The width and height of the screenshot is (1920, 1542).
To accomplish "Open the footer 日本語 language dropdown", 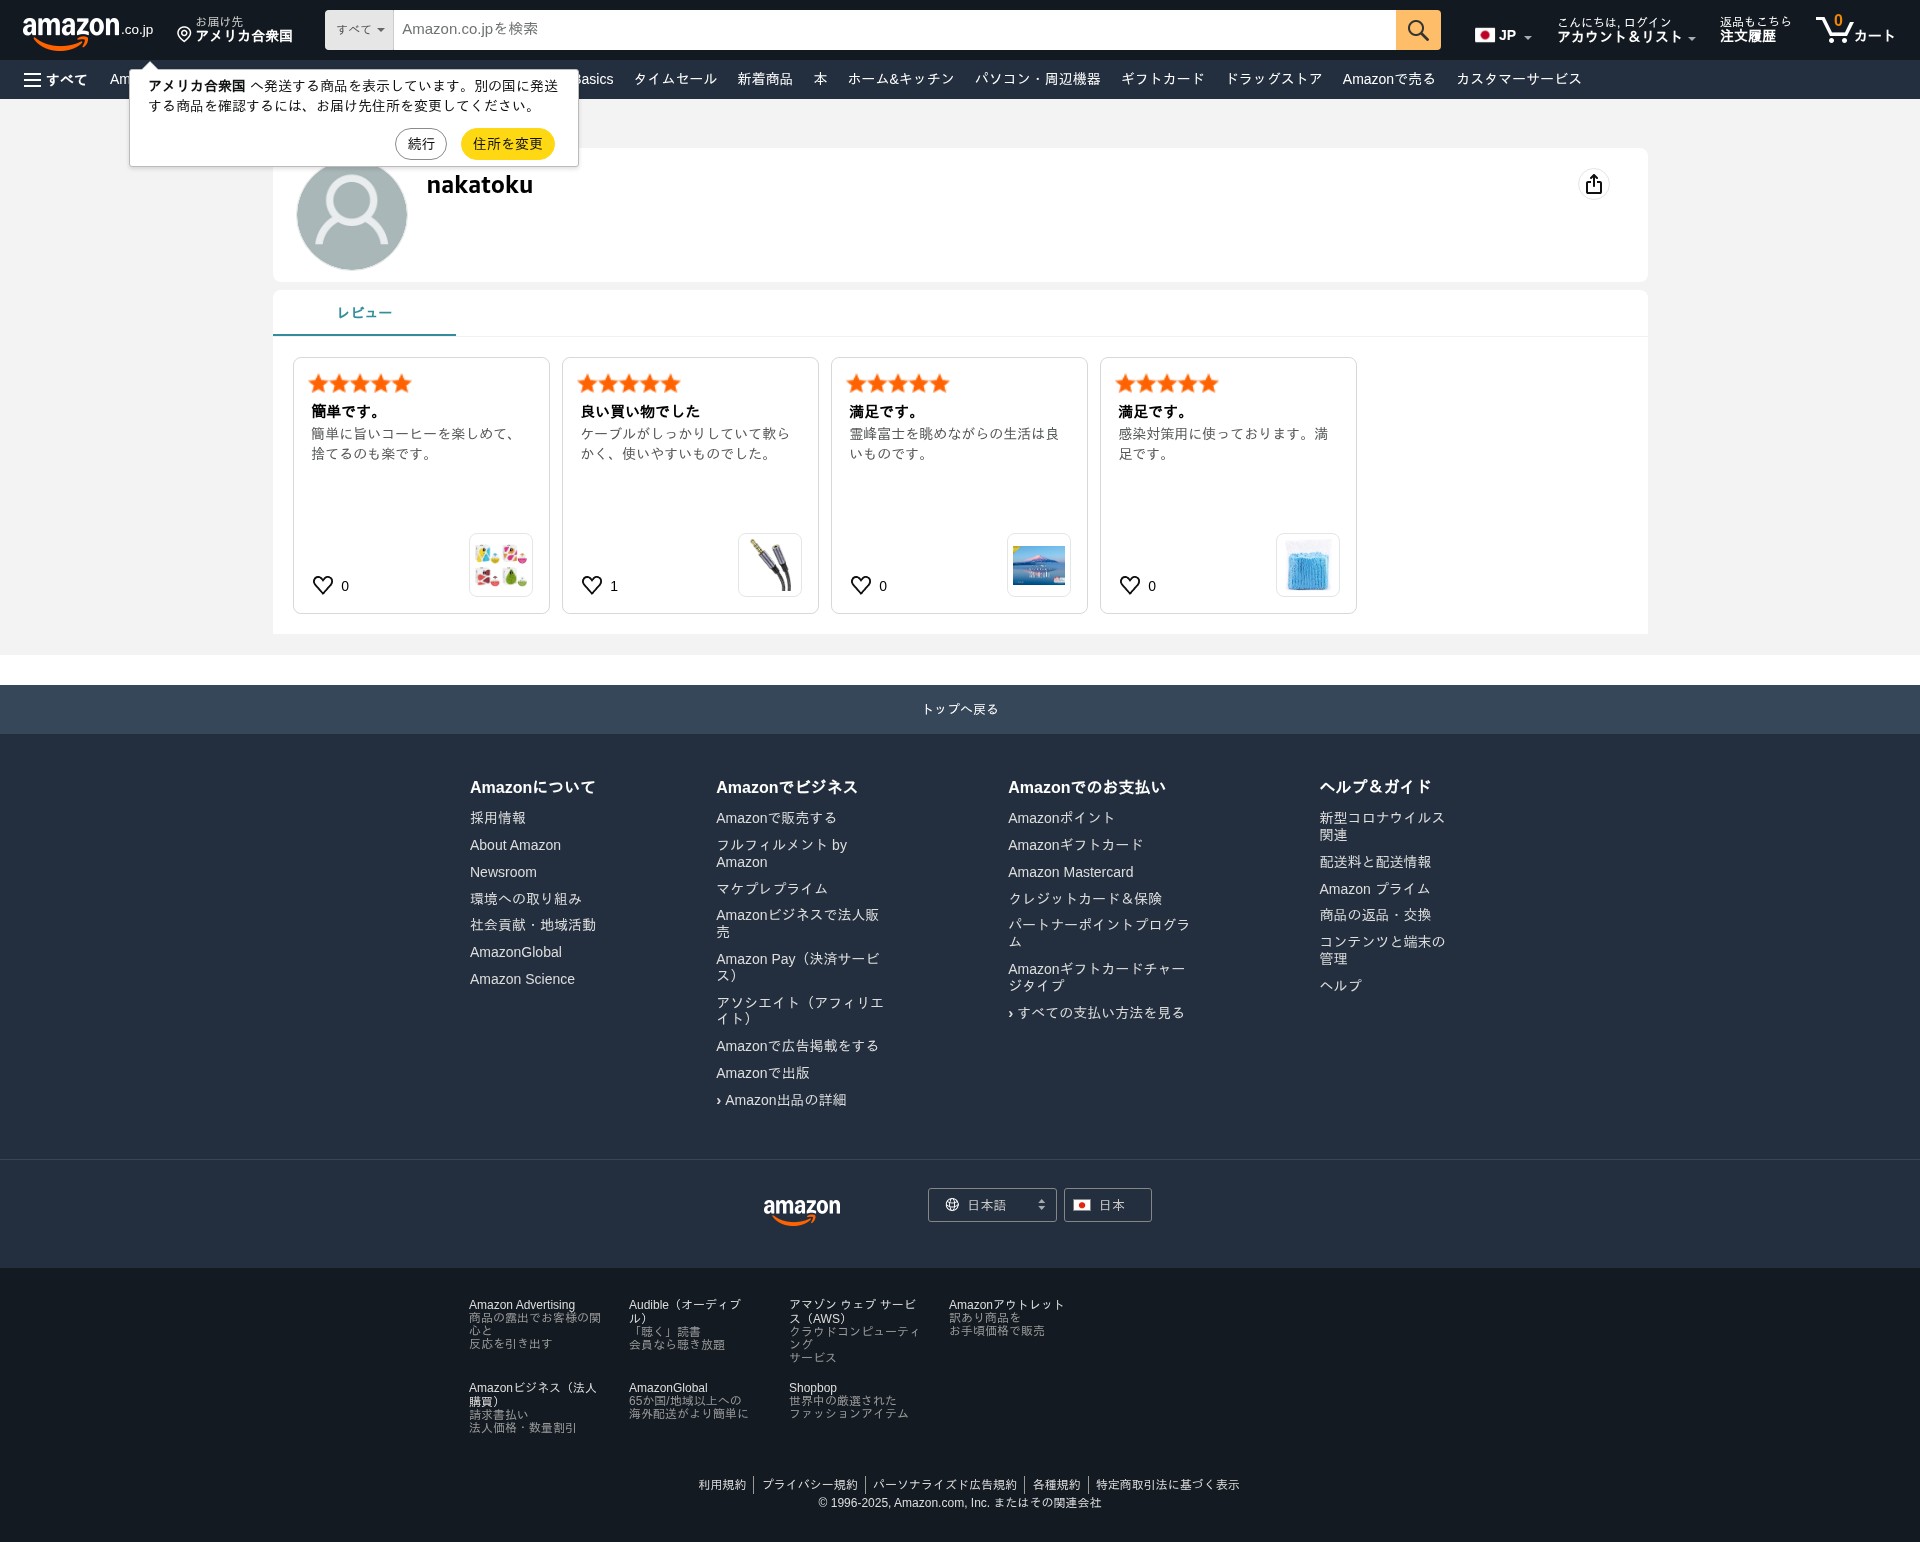I will point(992,1205).
